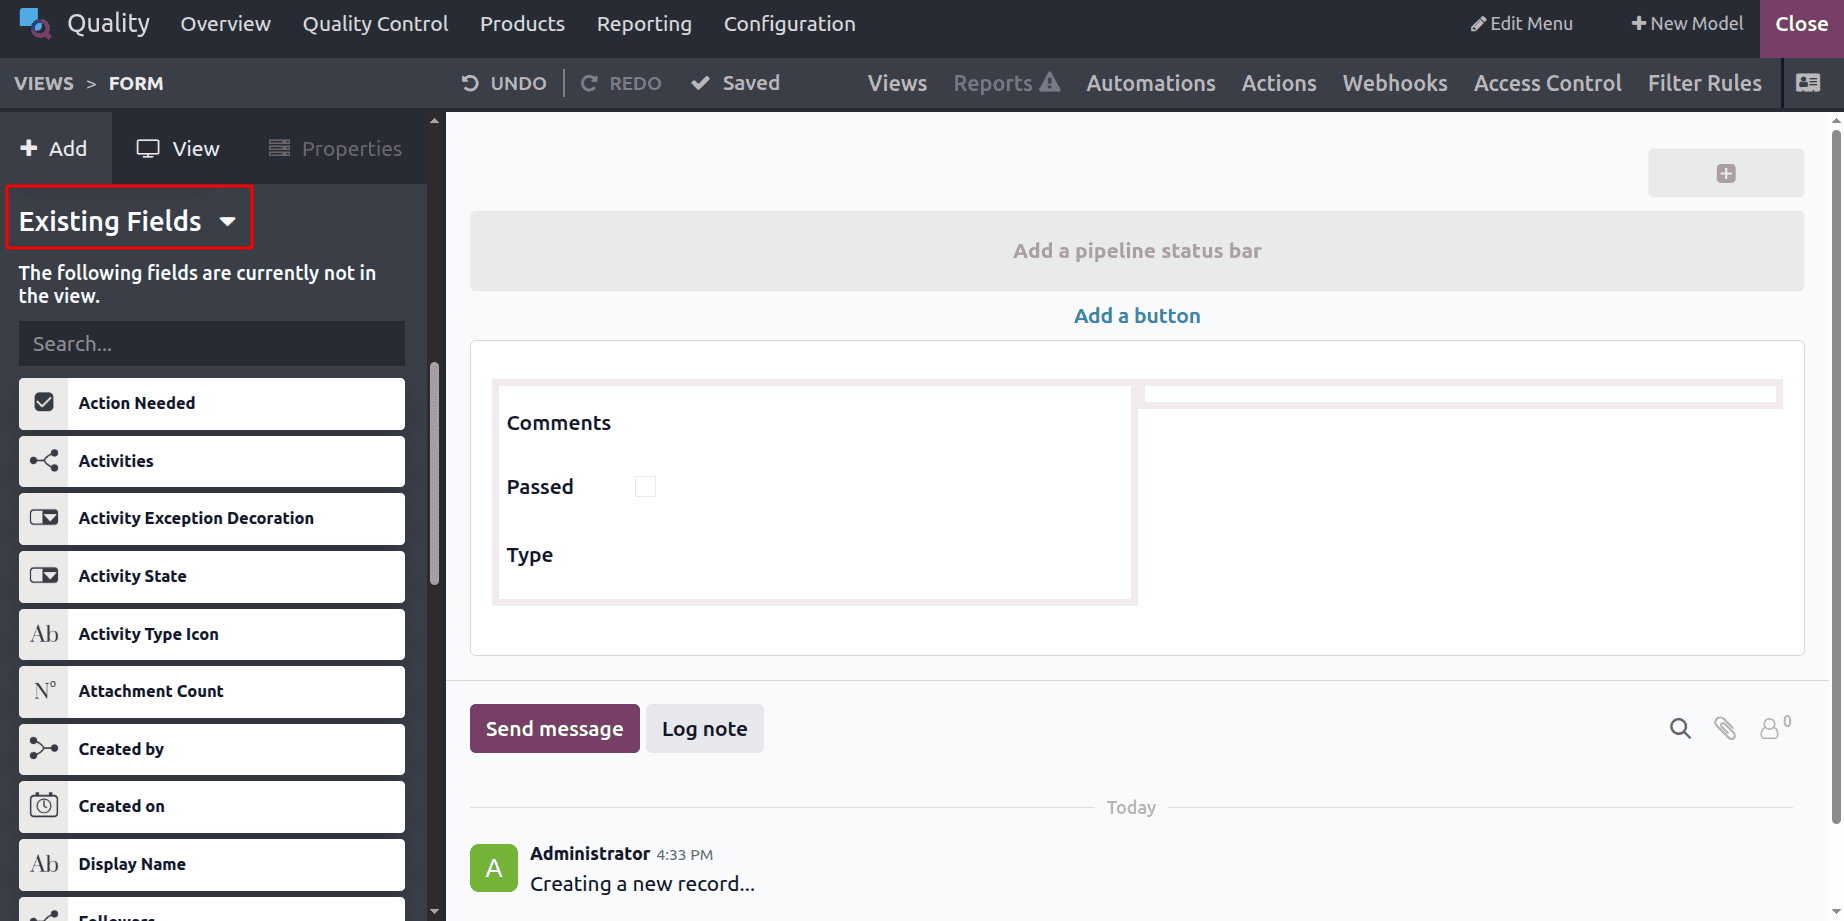The height and width of the screenshot is (921, 1844).
Task: Click Add a pipeline status bar area
Action: tap(1137, 251)
